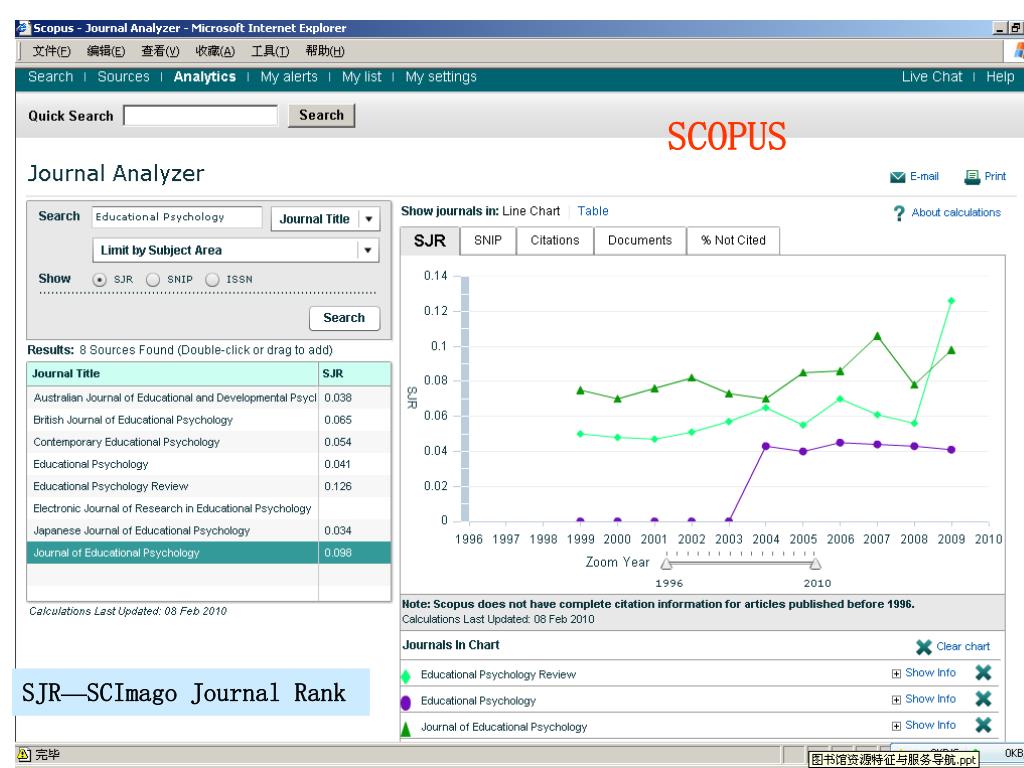Open the 工具(T) menu
Image resolution: width=1024 pixels, height=768 pixels.
pyautogui.click(x=270, y=51)
